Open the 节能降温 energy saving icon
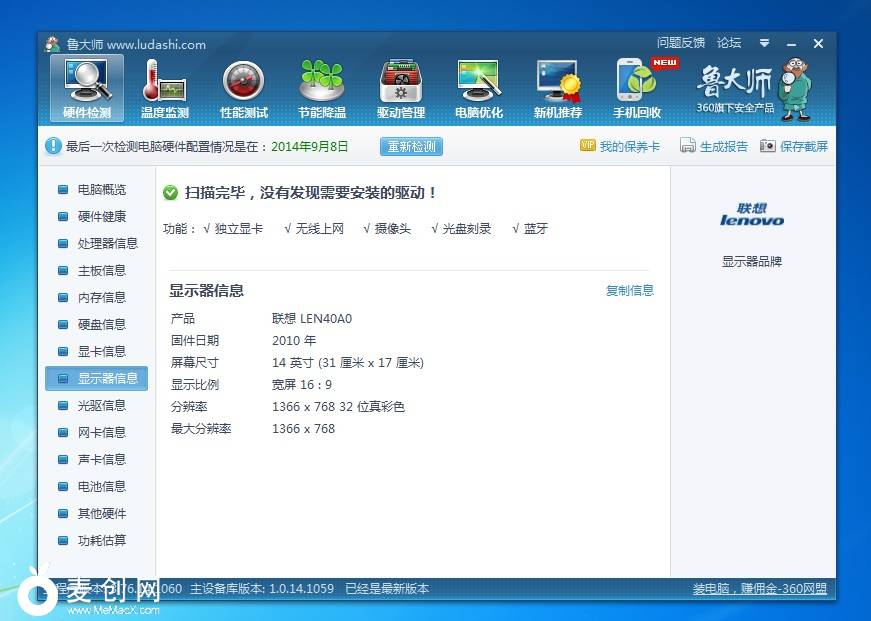Viewport: 871px width, 621px height. (x=322, y=88)
